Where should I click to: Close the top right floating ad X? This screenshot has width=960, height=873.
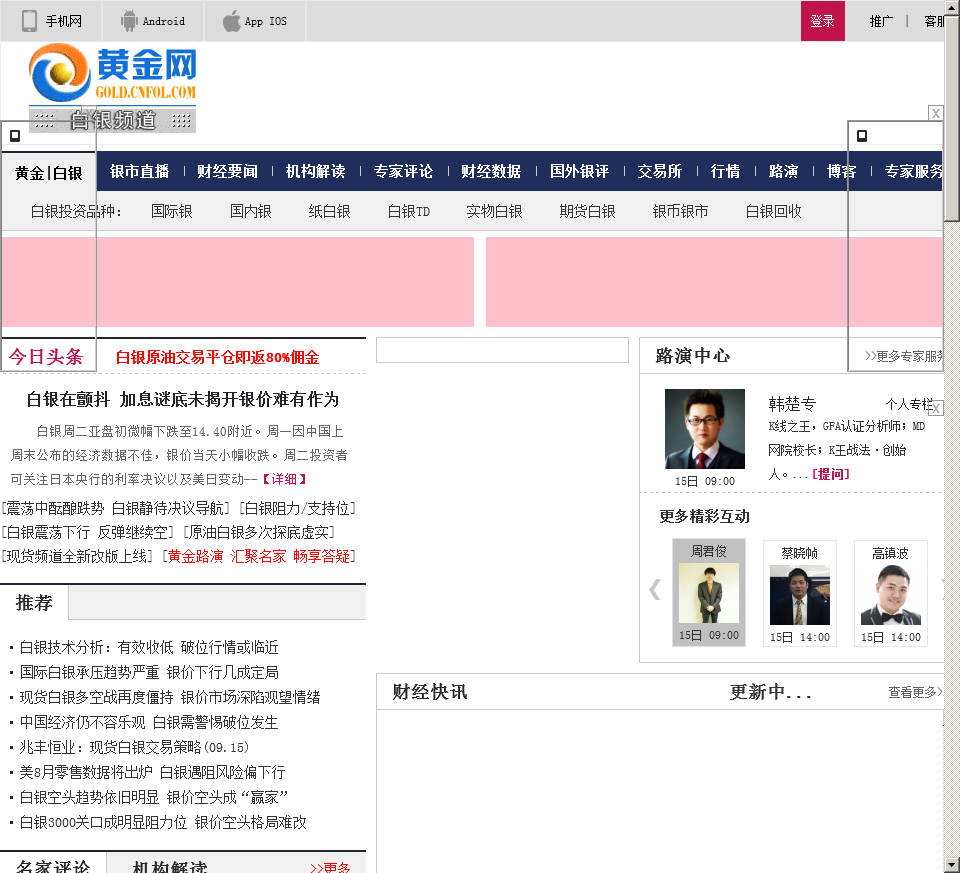click(x=935, y=113)
